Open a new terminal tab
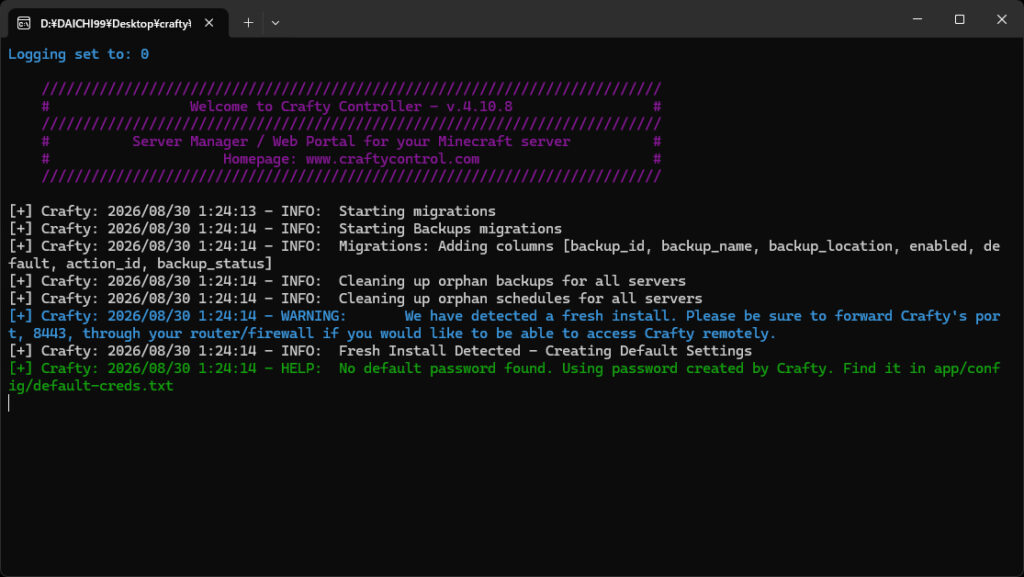Image resolution: width=1024 pixels, height=577 pixels. (248, 23)
